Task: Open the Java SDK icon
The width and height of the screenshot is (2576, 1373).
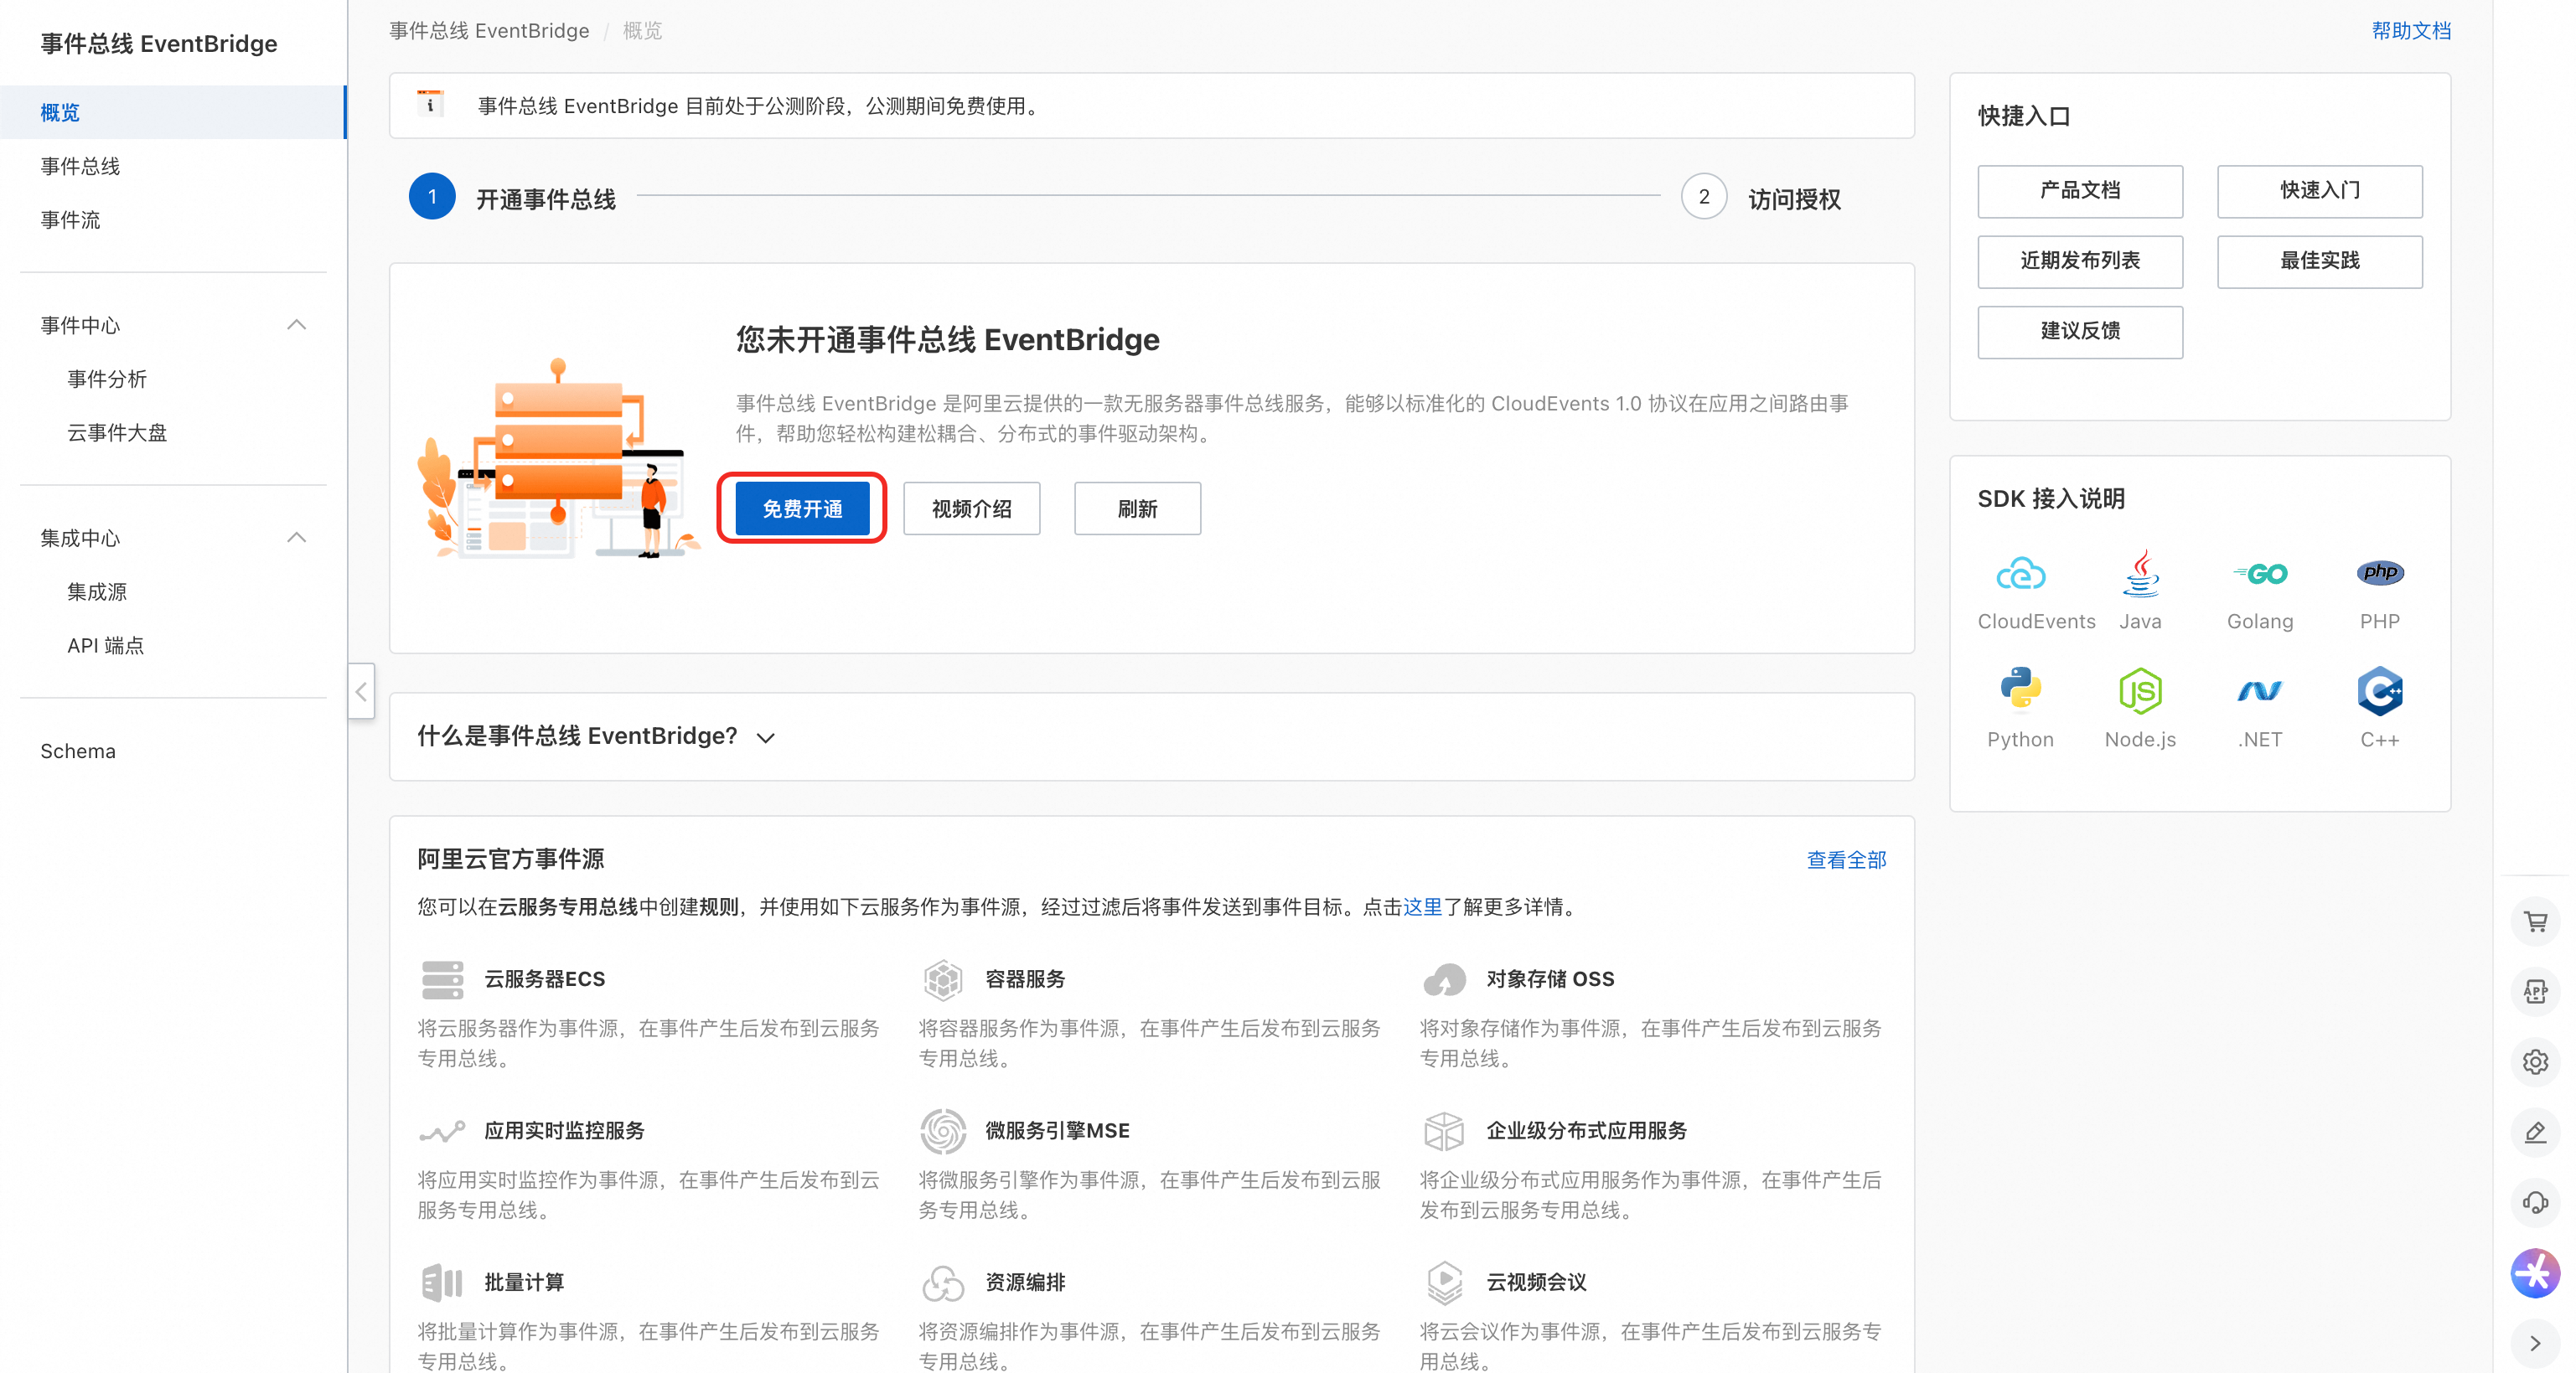Action: click(x=2140, y=574)
